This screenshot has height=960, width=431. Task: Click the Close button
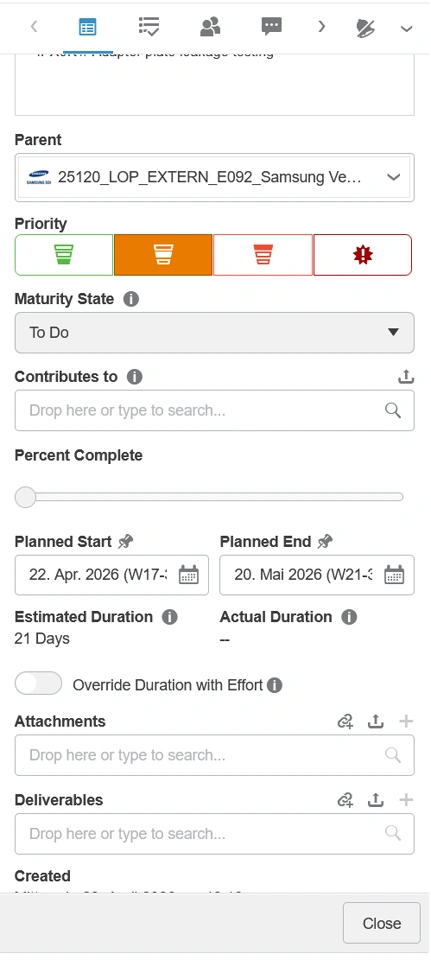pos(381,923)
